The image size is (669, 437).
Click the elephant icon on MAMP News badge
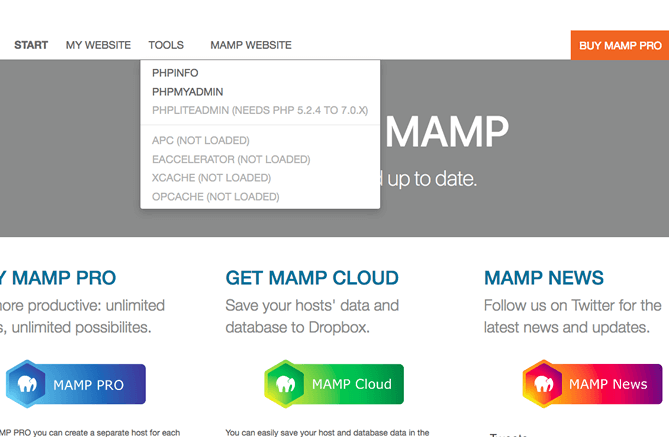[545, 384]
